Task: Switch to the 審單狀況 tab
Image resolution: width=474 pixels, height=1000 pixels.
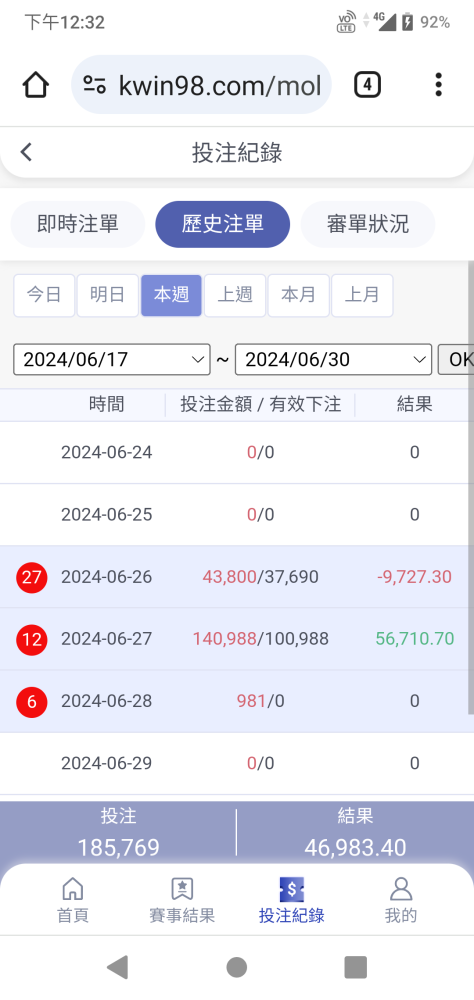Action: 368,224
